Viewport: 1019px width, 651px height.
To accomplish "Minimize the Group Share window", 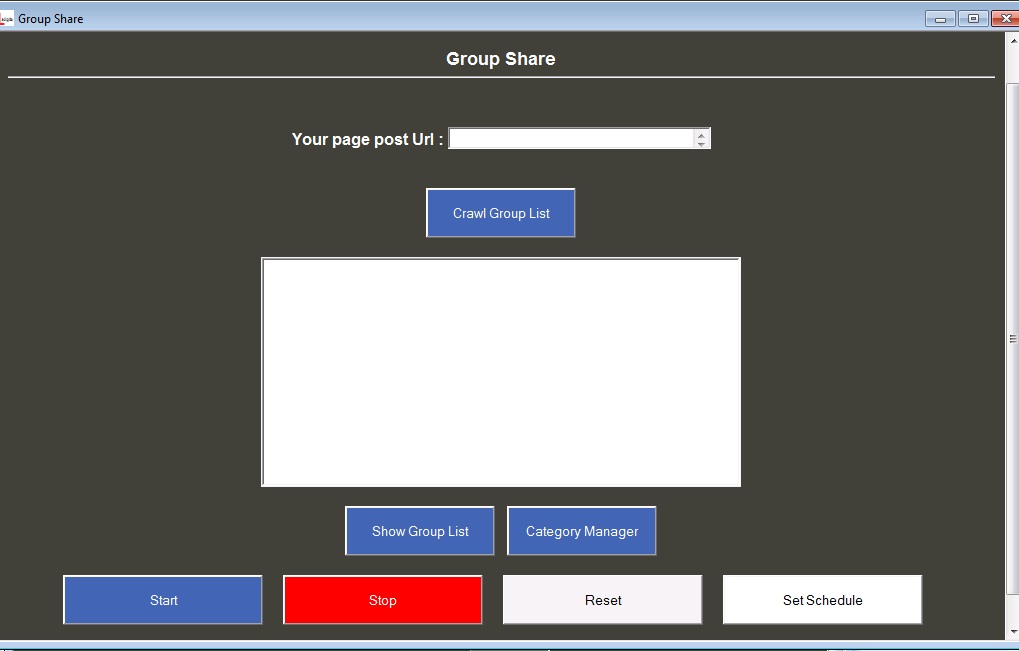I will coord(940,18).
